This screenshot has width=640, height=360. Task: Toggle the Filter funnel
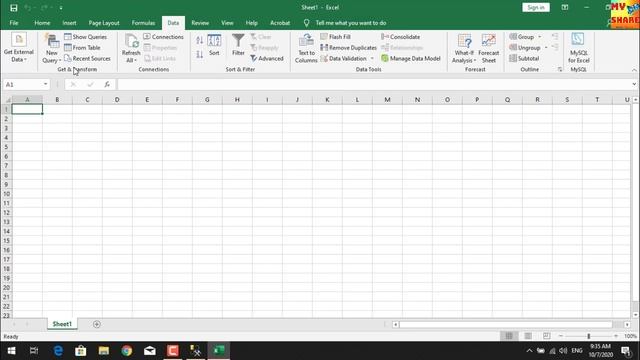(238, 45)
